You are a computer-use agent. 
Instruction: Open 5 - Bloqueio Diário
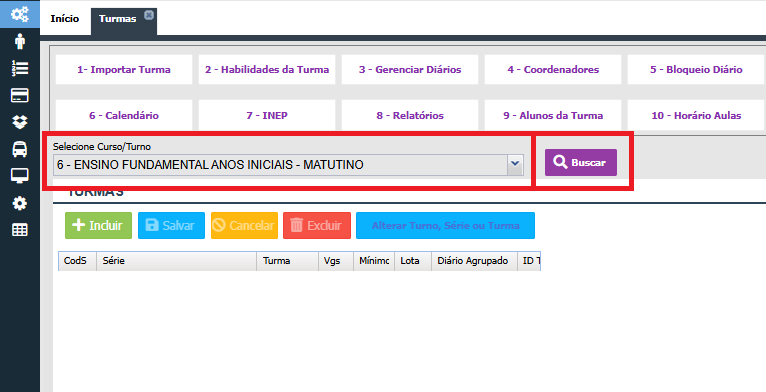(696, 69)
